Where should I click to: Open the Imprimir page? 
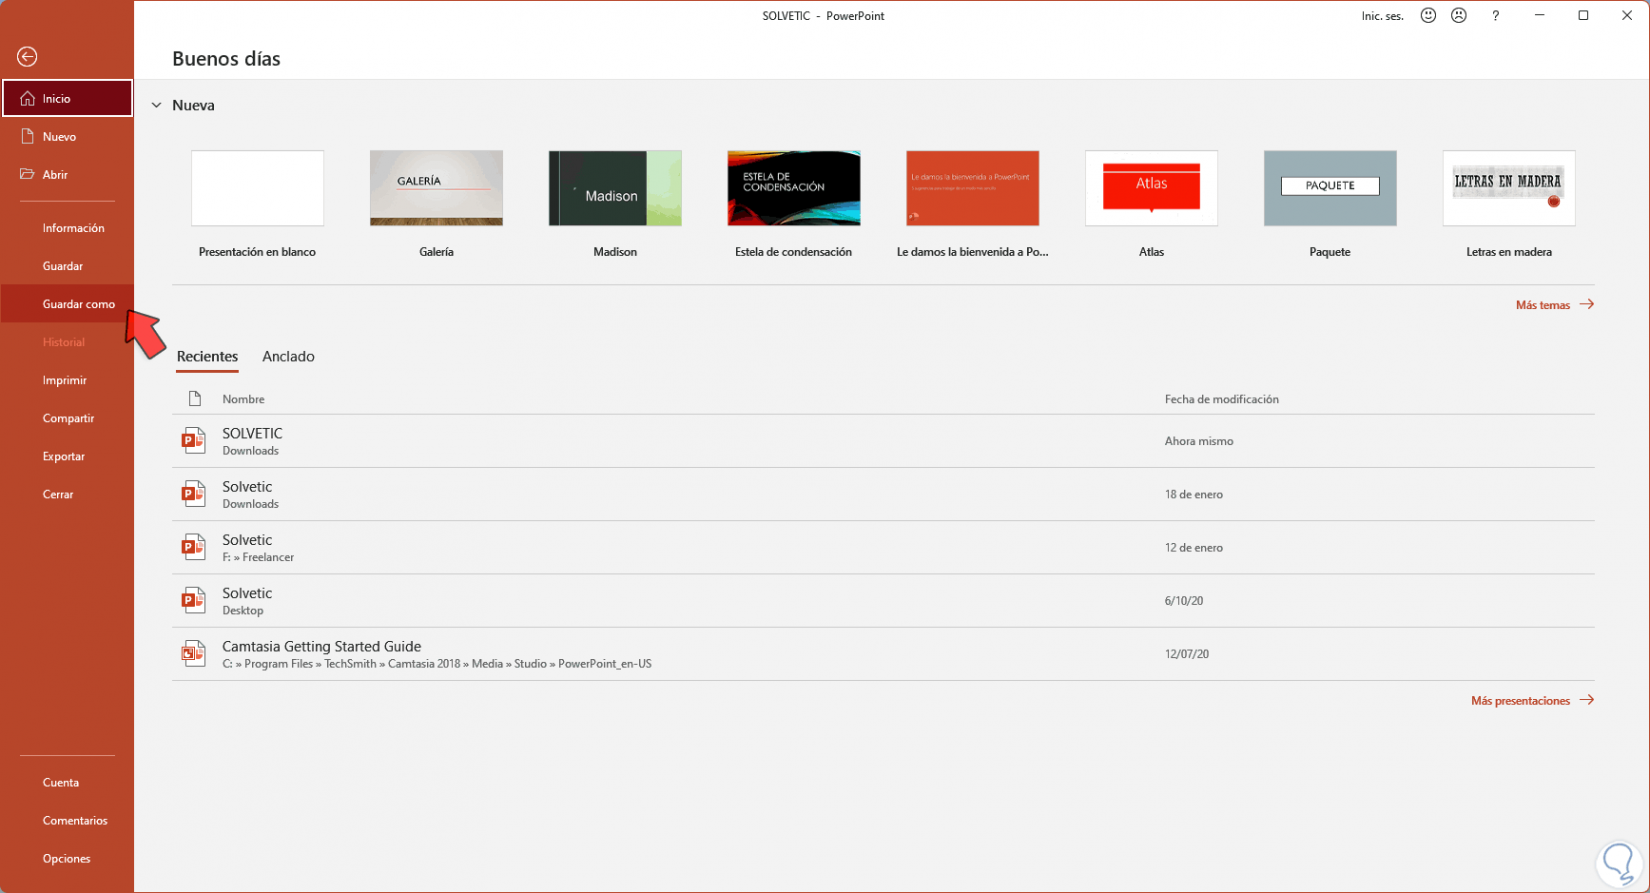coord(67,380)
